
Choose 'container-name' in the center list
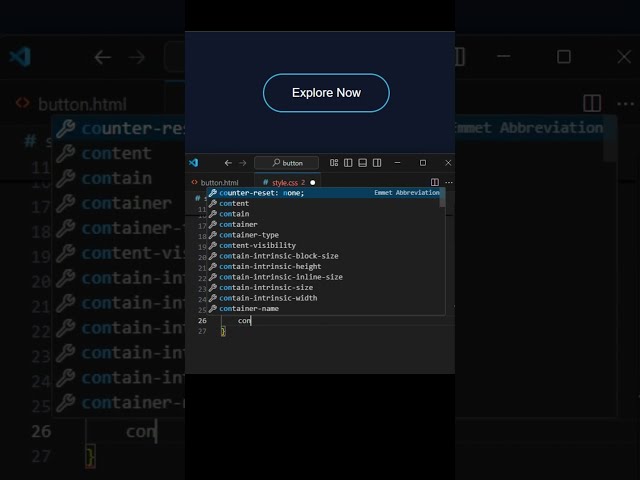click(x=323, y=309)
